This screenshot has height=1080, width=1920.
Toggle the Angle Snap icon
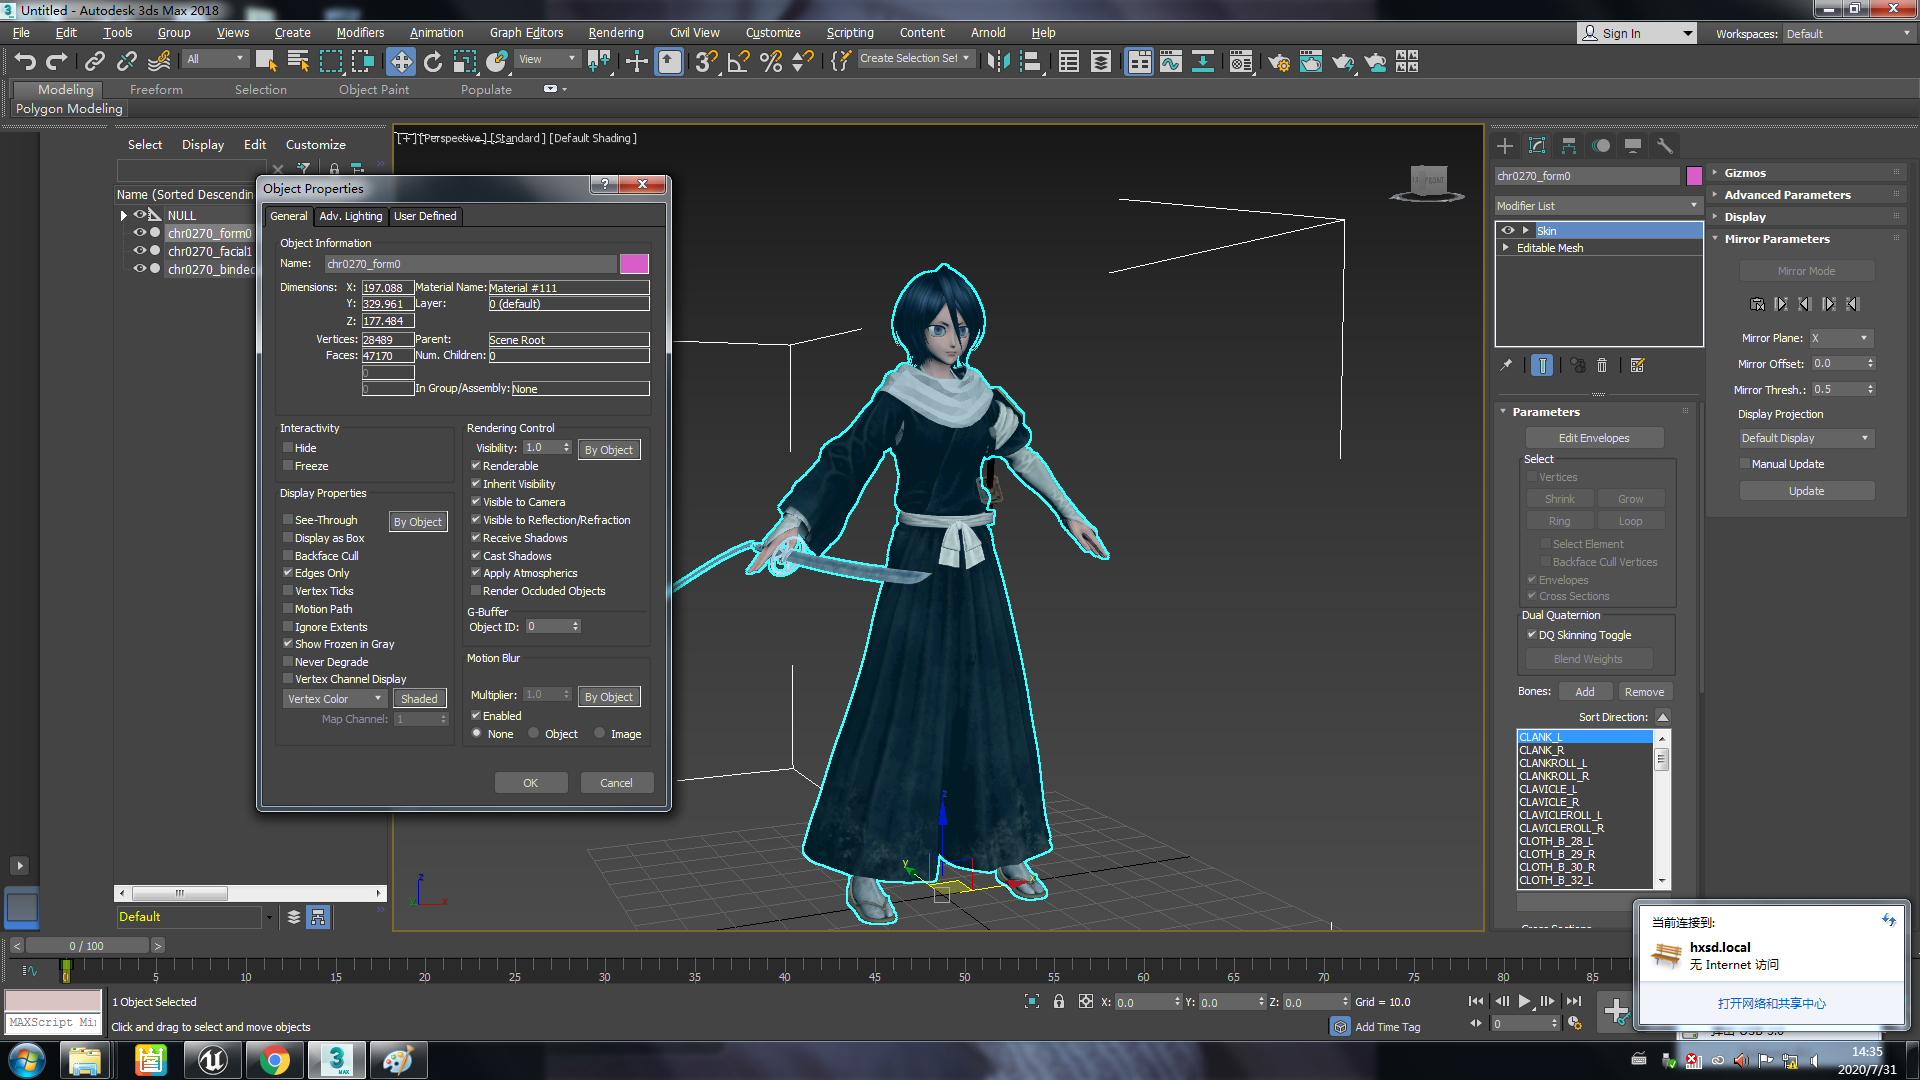tap(738, 62)
